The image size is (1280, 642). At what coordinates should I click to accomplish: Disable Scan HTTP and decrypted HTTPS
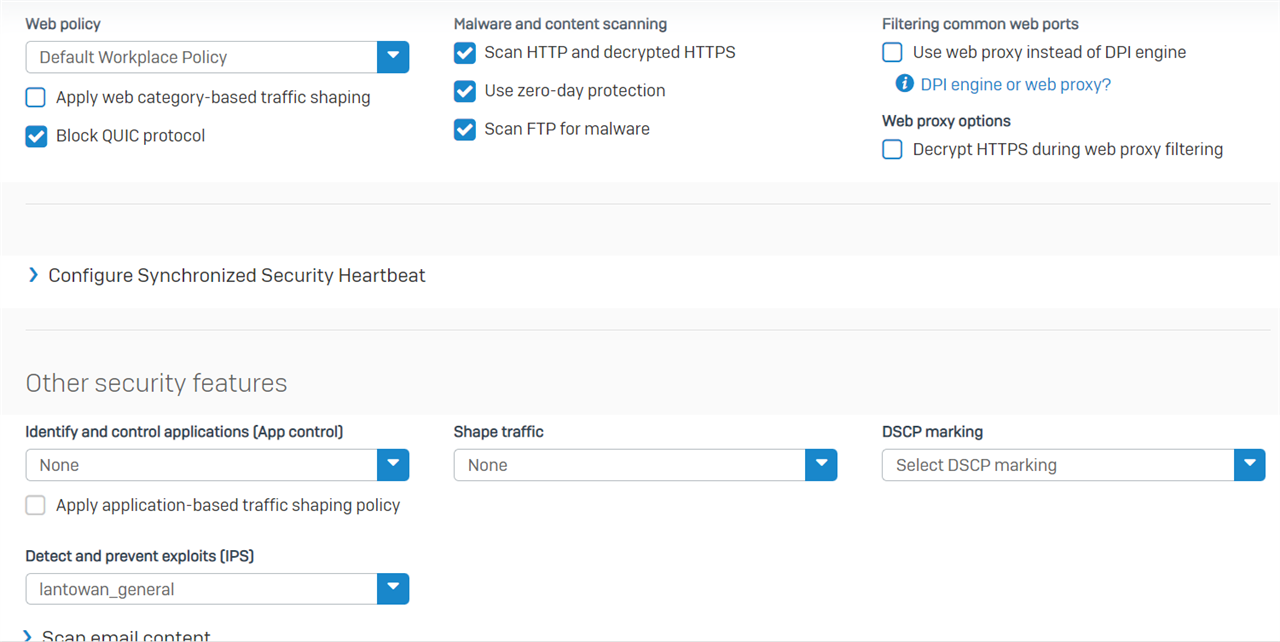point(465,53)
